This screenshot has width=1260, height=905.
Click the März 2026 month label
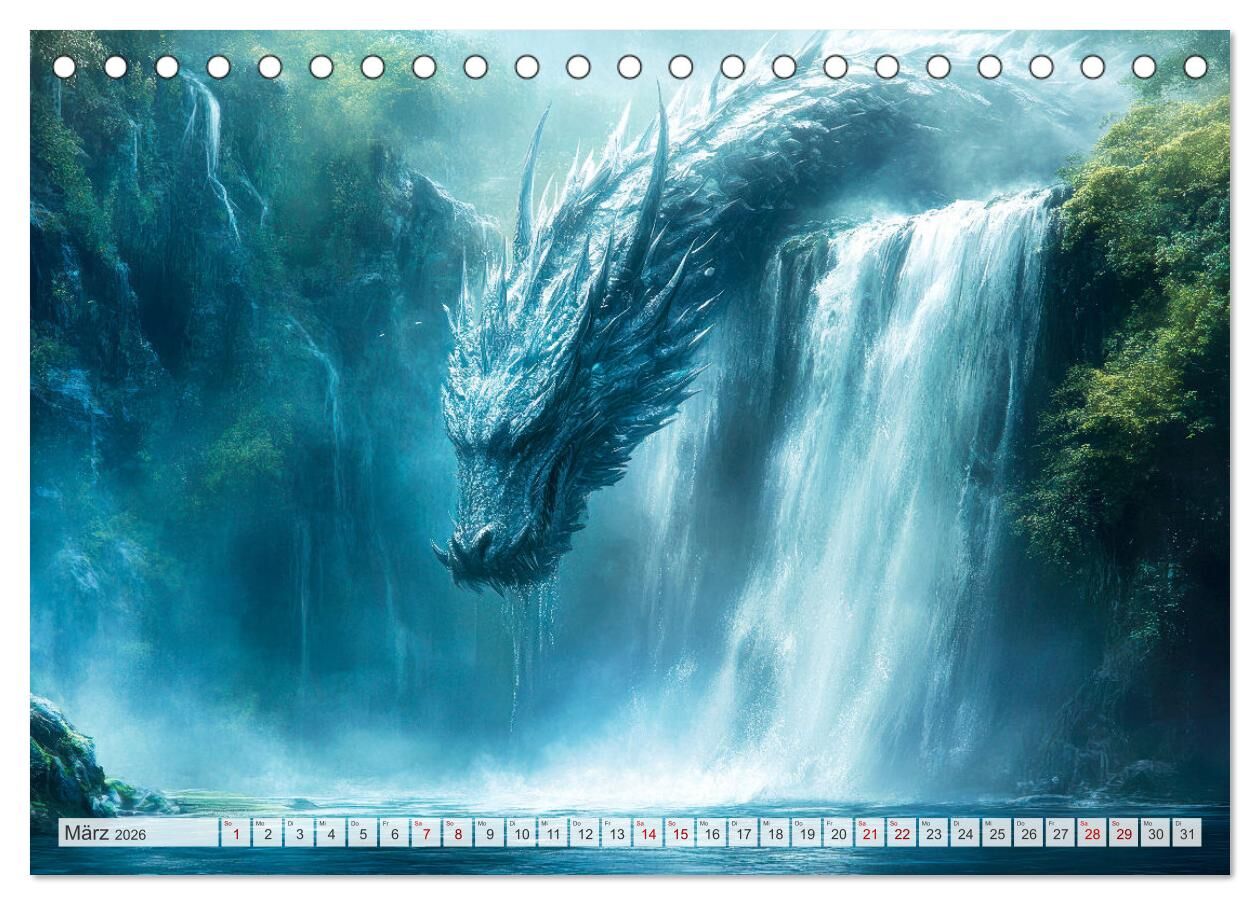105,834
